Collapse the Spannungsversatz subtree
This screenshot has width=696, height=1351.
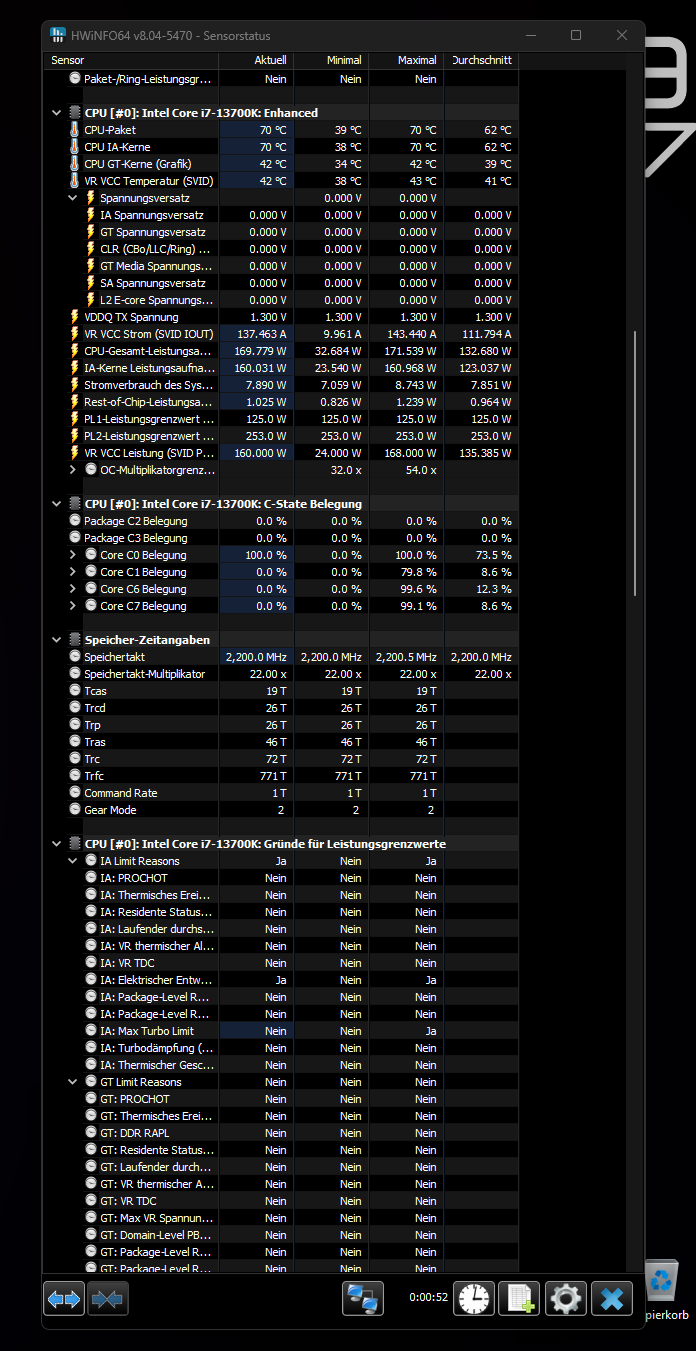[73, 198]
